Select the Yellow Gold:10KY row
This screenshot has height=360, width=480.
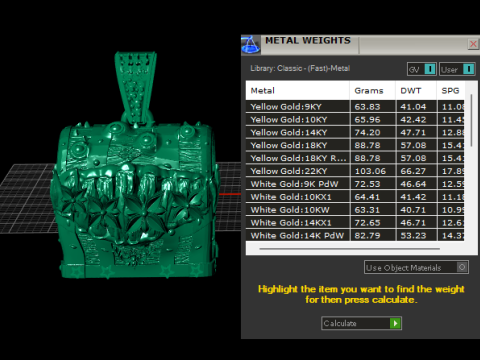(x=355, y=119)
